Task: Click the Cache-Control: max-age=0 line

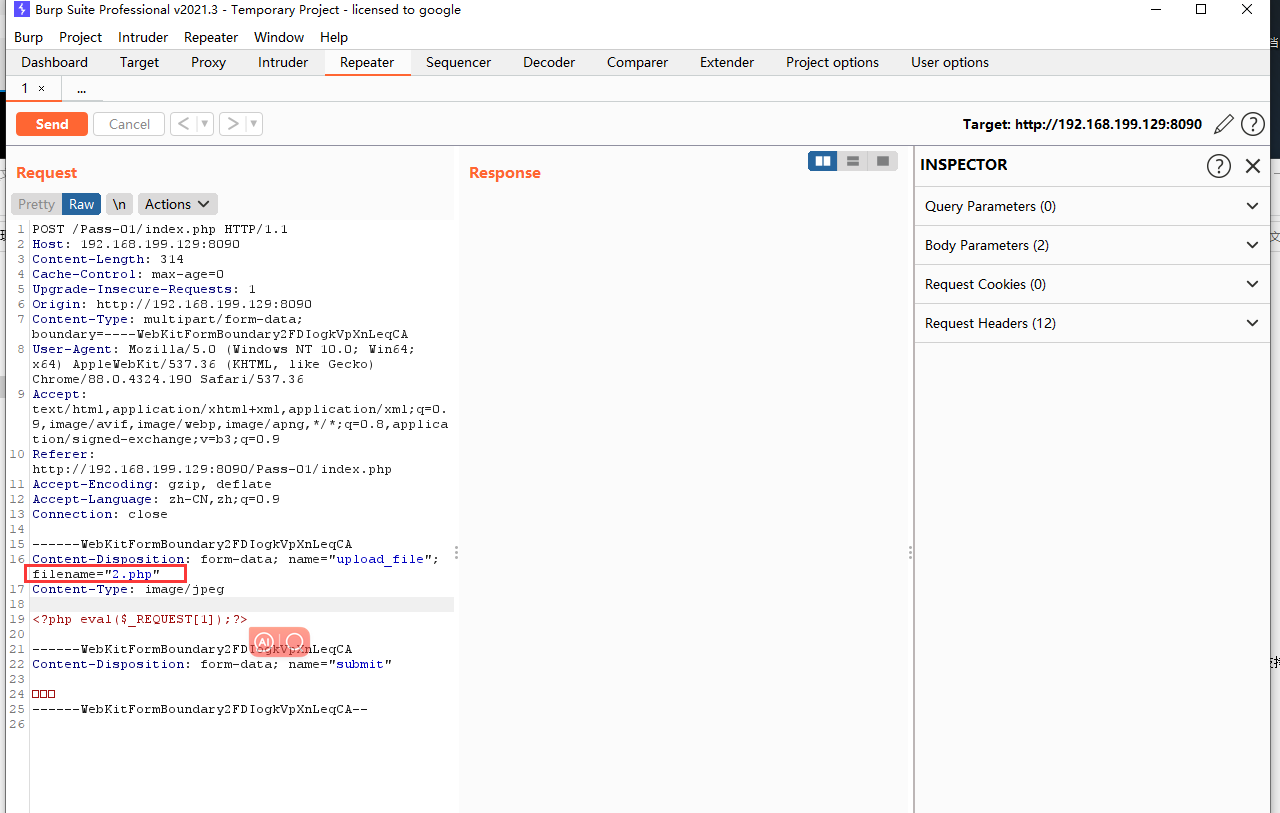Action: coord(128,274)
